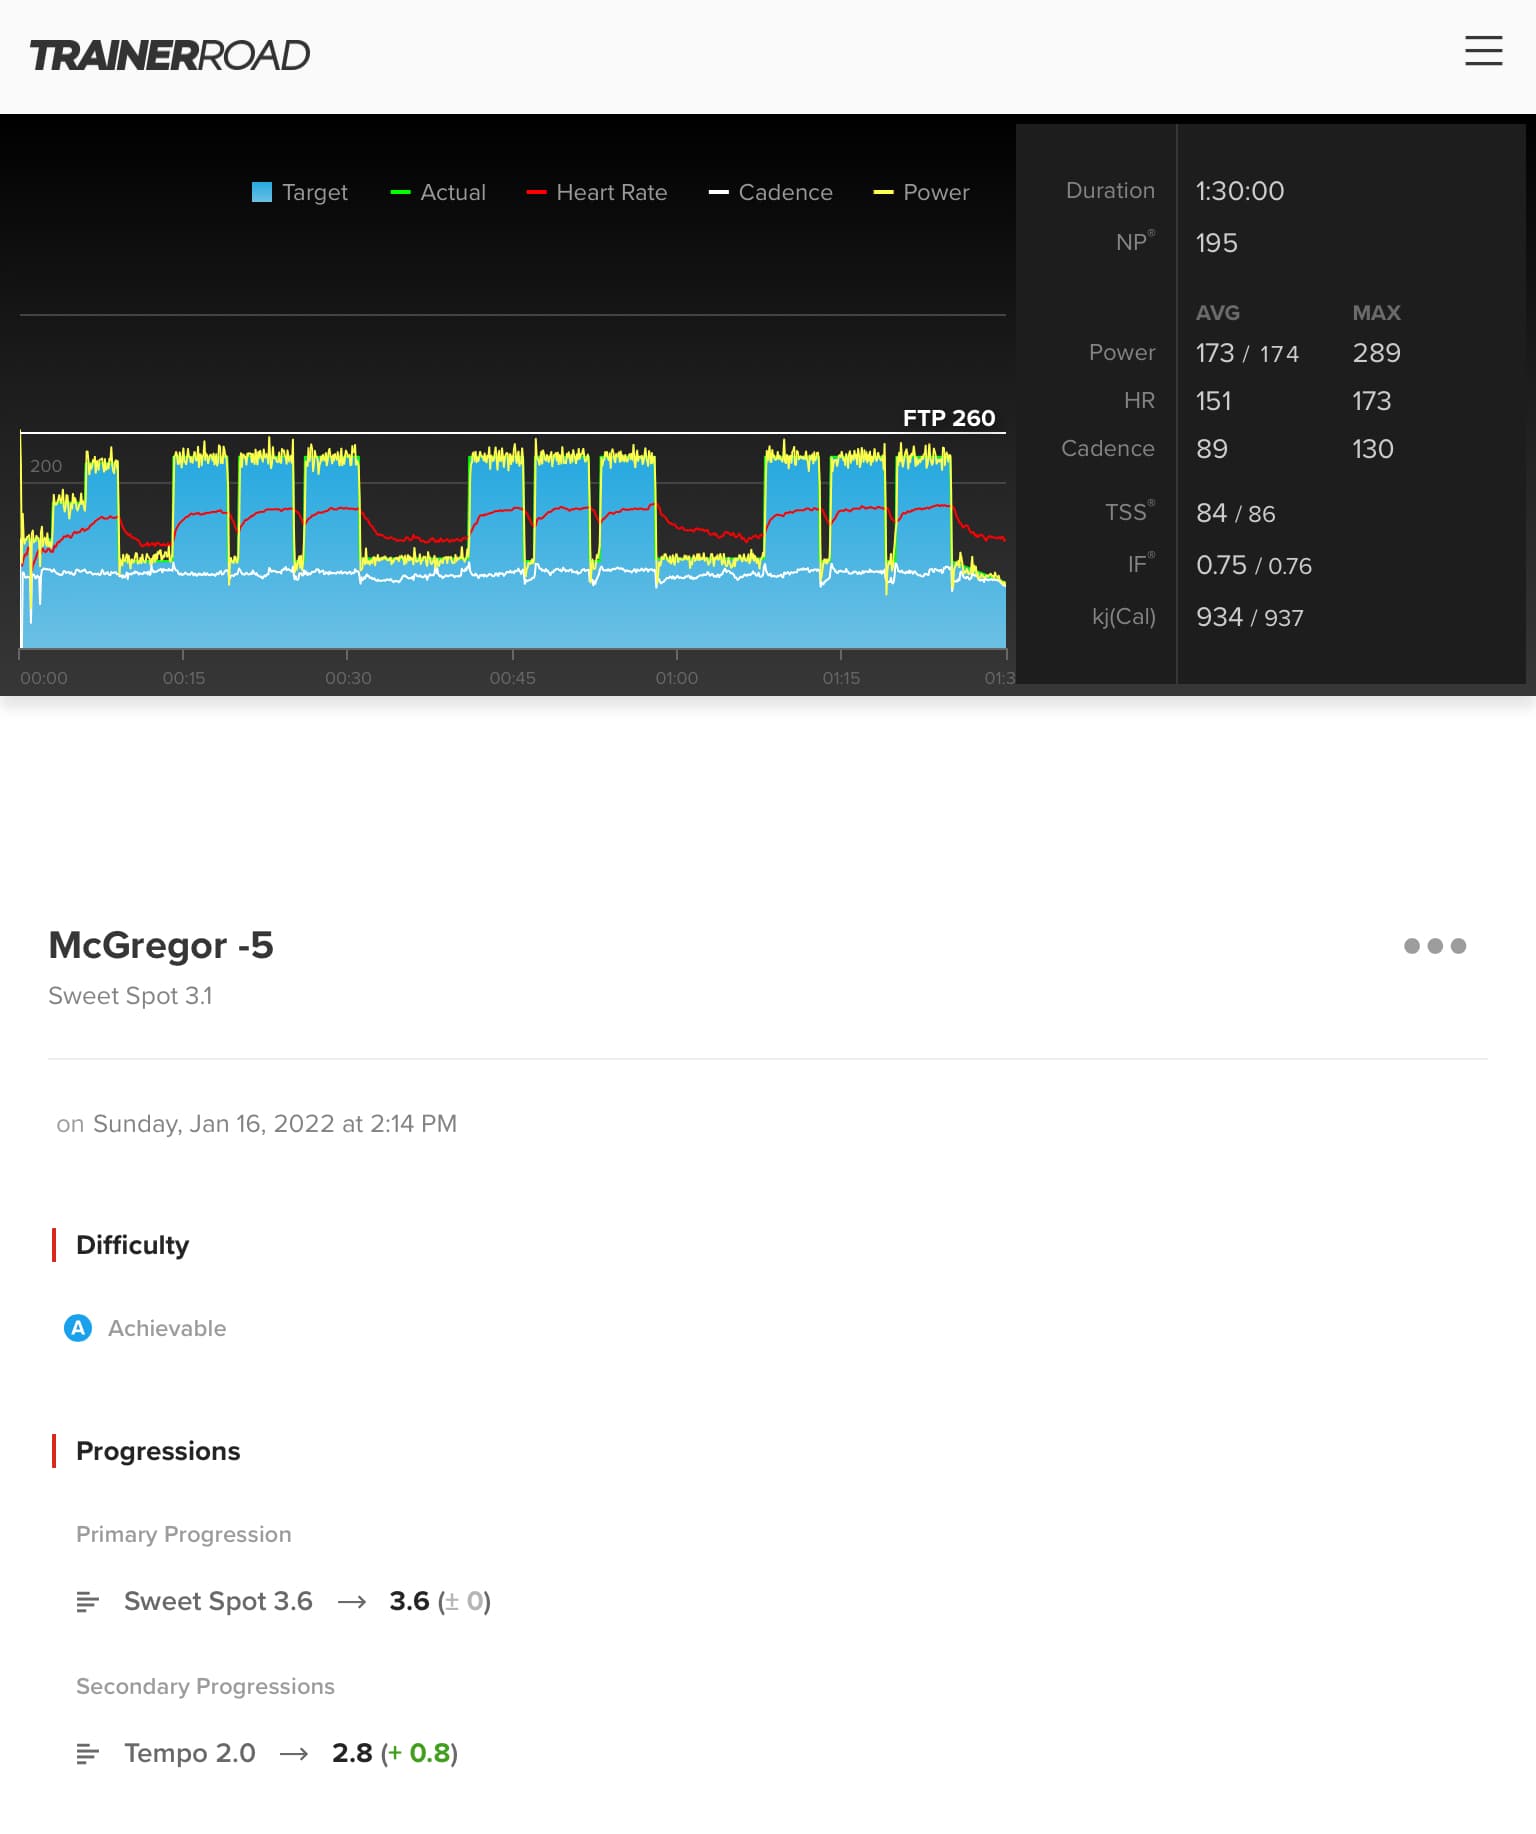Click the Difficulty section heading
Viewport: 1536px width, 1834px height.
pos(132,1245)
